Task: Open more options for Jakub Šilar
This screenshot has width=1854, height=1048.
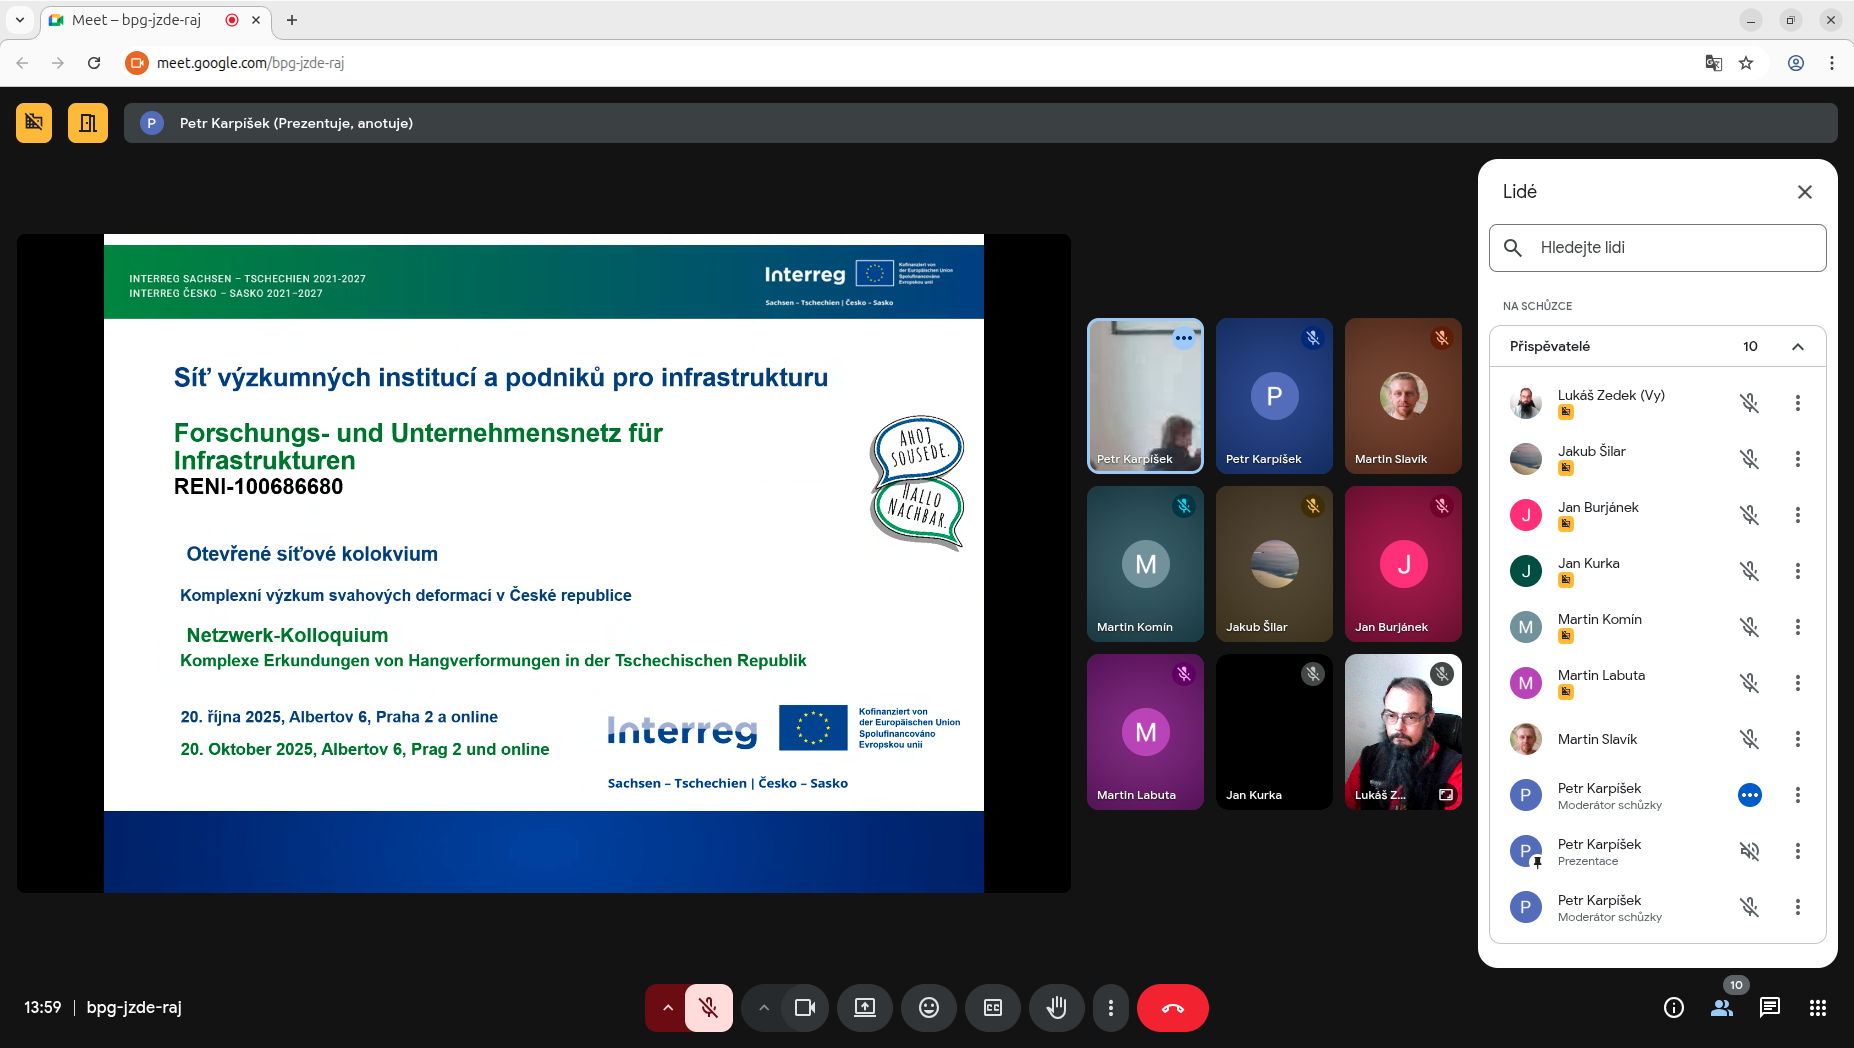Action: point(1797,459)
